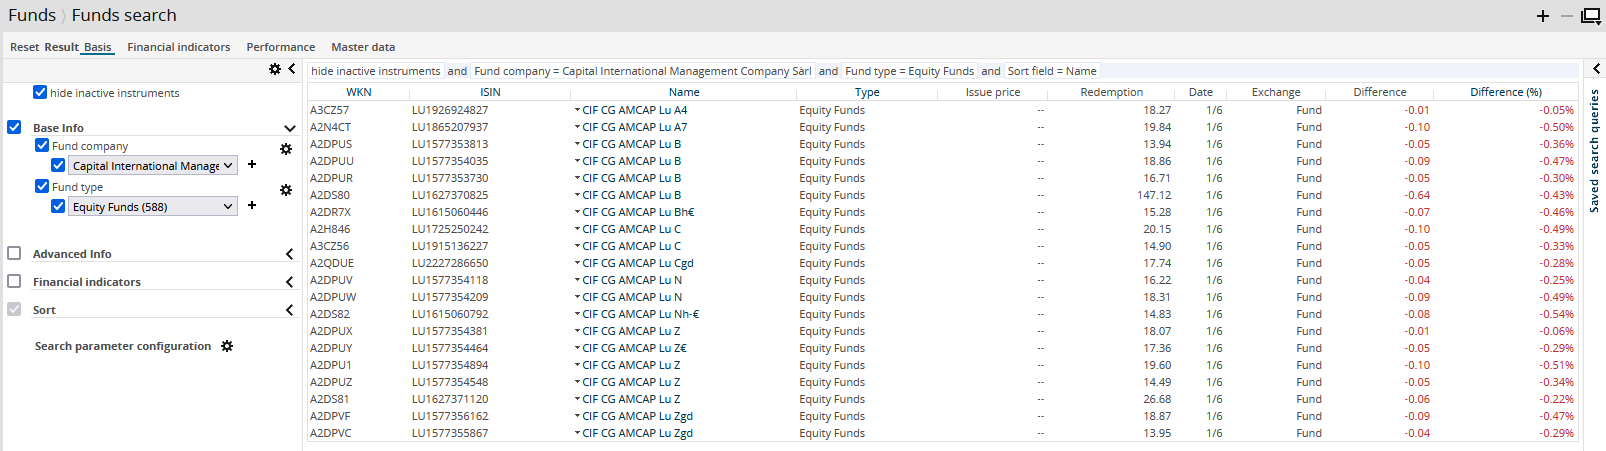Screen dimensions: 1606x451
Task: Open Search parameter configuration gear
Action: pos(227,346)
